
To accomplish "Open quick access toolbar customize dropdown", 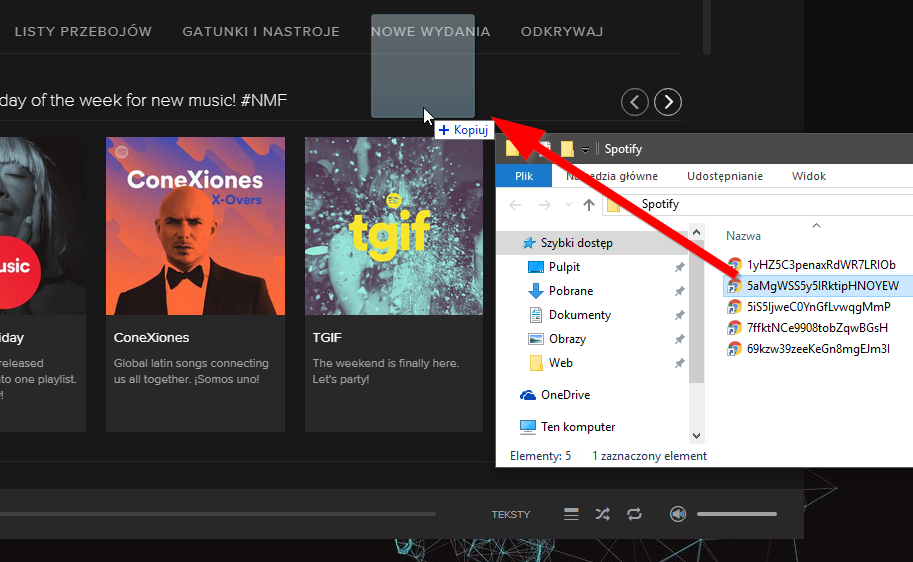I will [x=585, y=150].
